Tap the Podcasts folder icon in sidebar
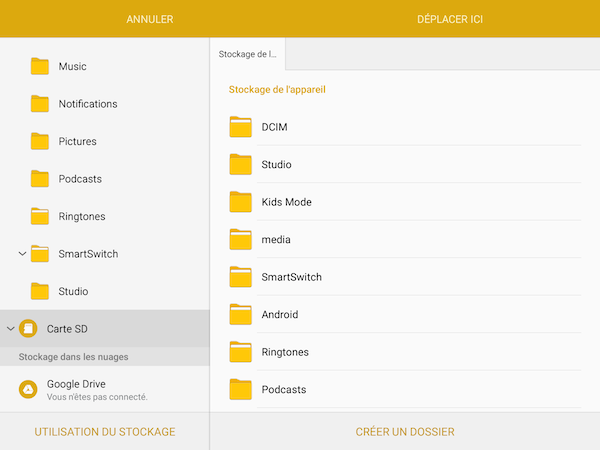This screenshot has width=600, height=450. (x=40, y=179)
